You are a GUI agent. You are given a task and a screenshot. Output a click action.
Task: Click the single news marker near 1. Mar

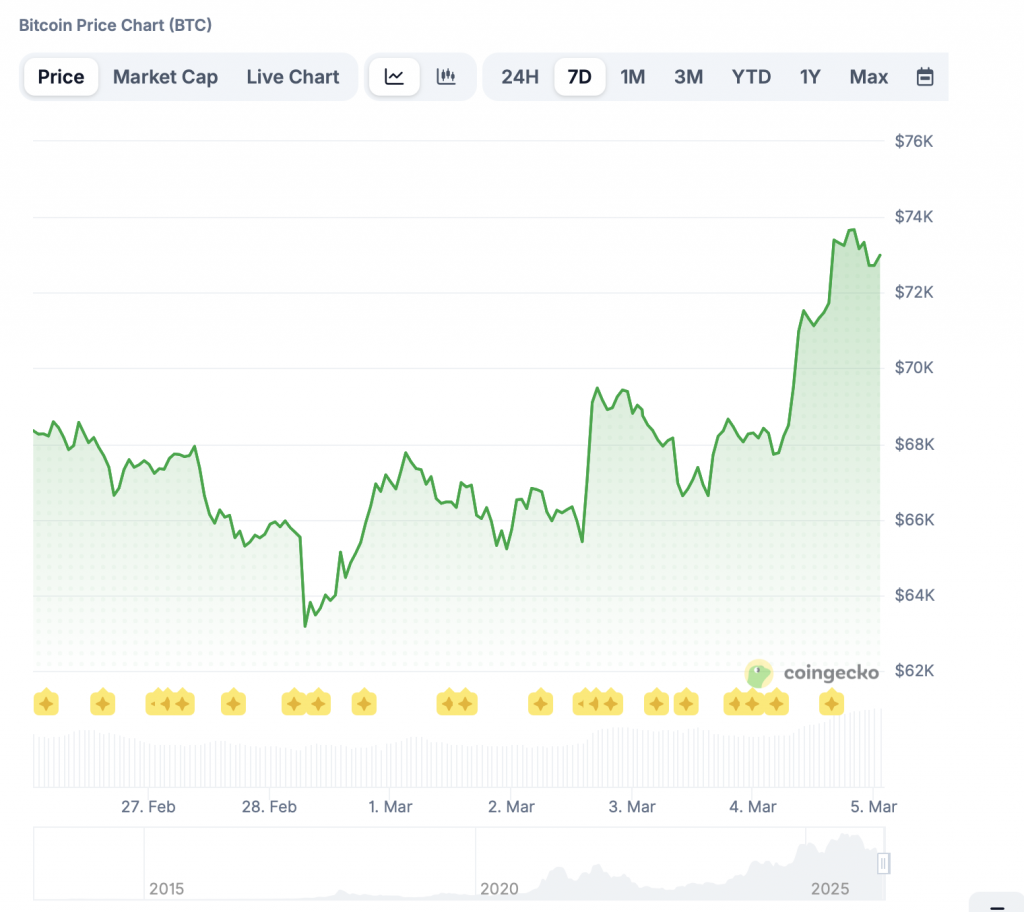click(364, 703)
